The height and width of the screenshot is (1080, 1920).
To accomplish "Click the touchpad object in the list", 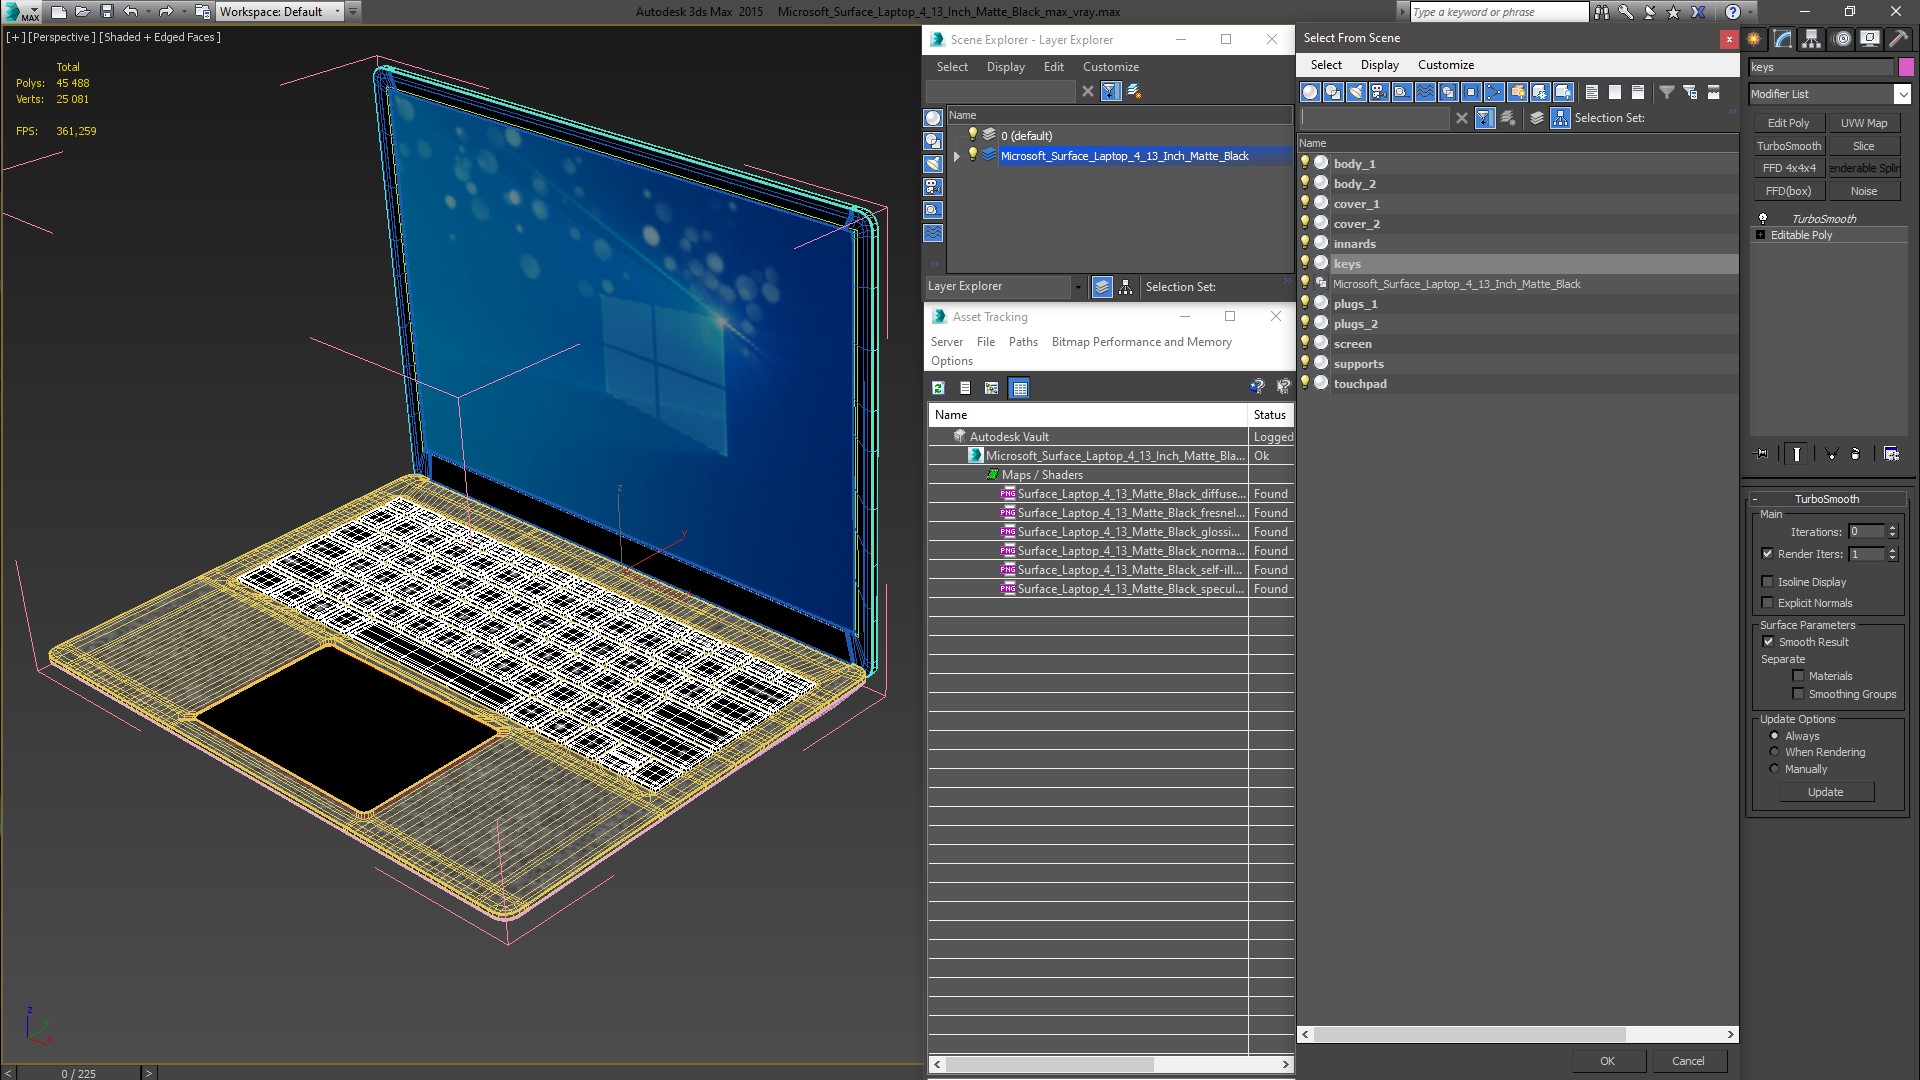I will click(1360, 384).
